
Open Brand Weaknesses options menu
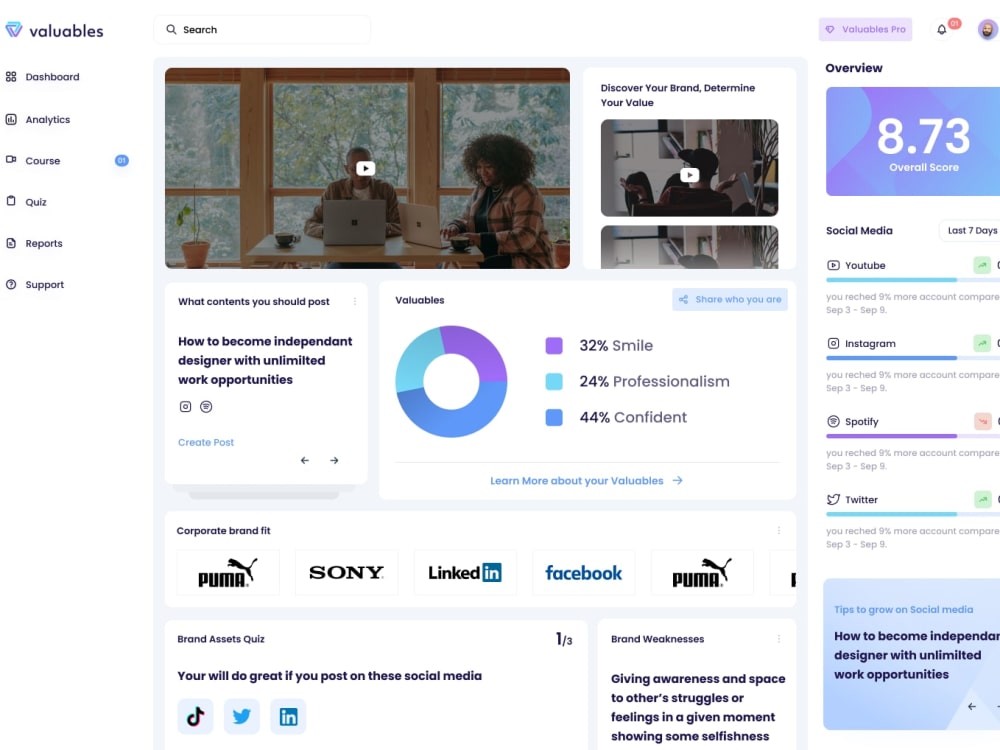tap(779, 638)
